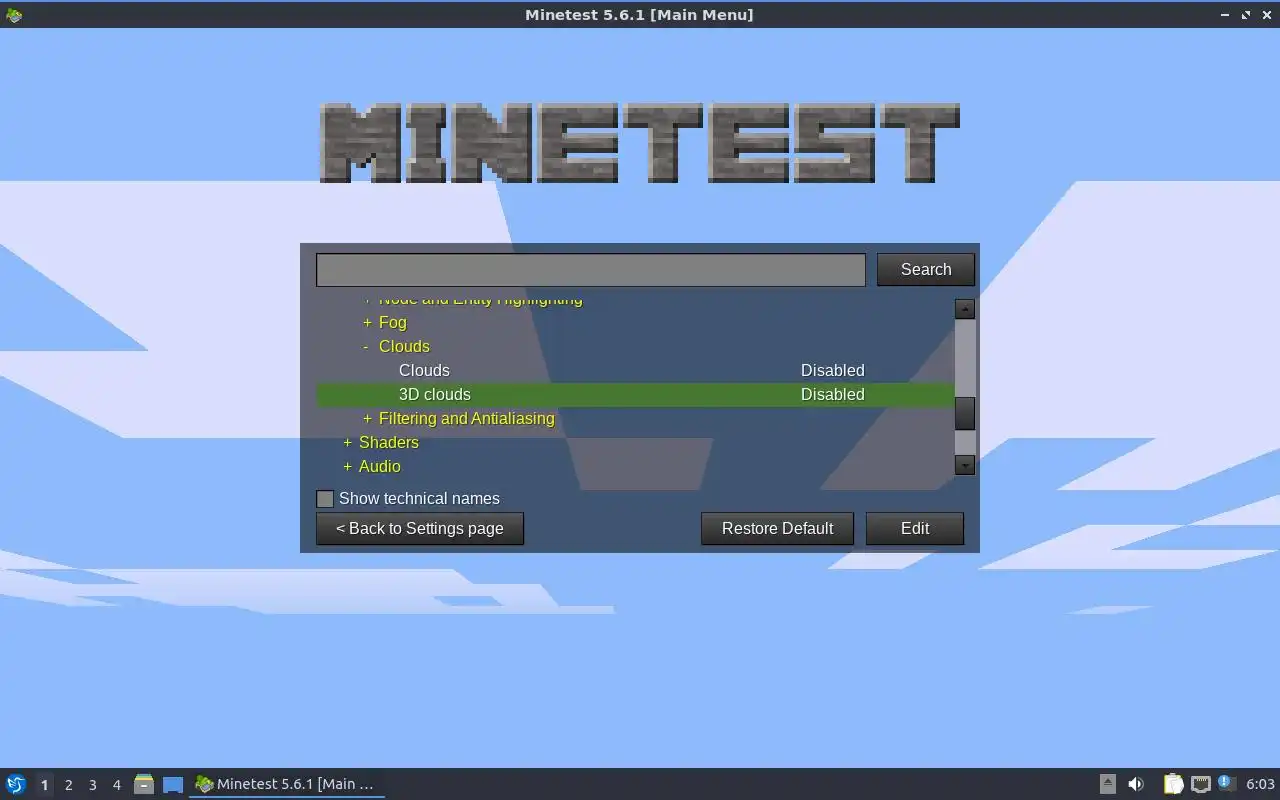Open the file manager taskbar icon

144,784
